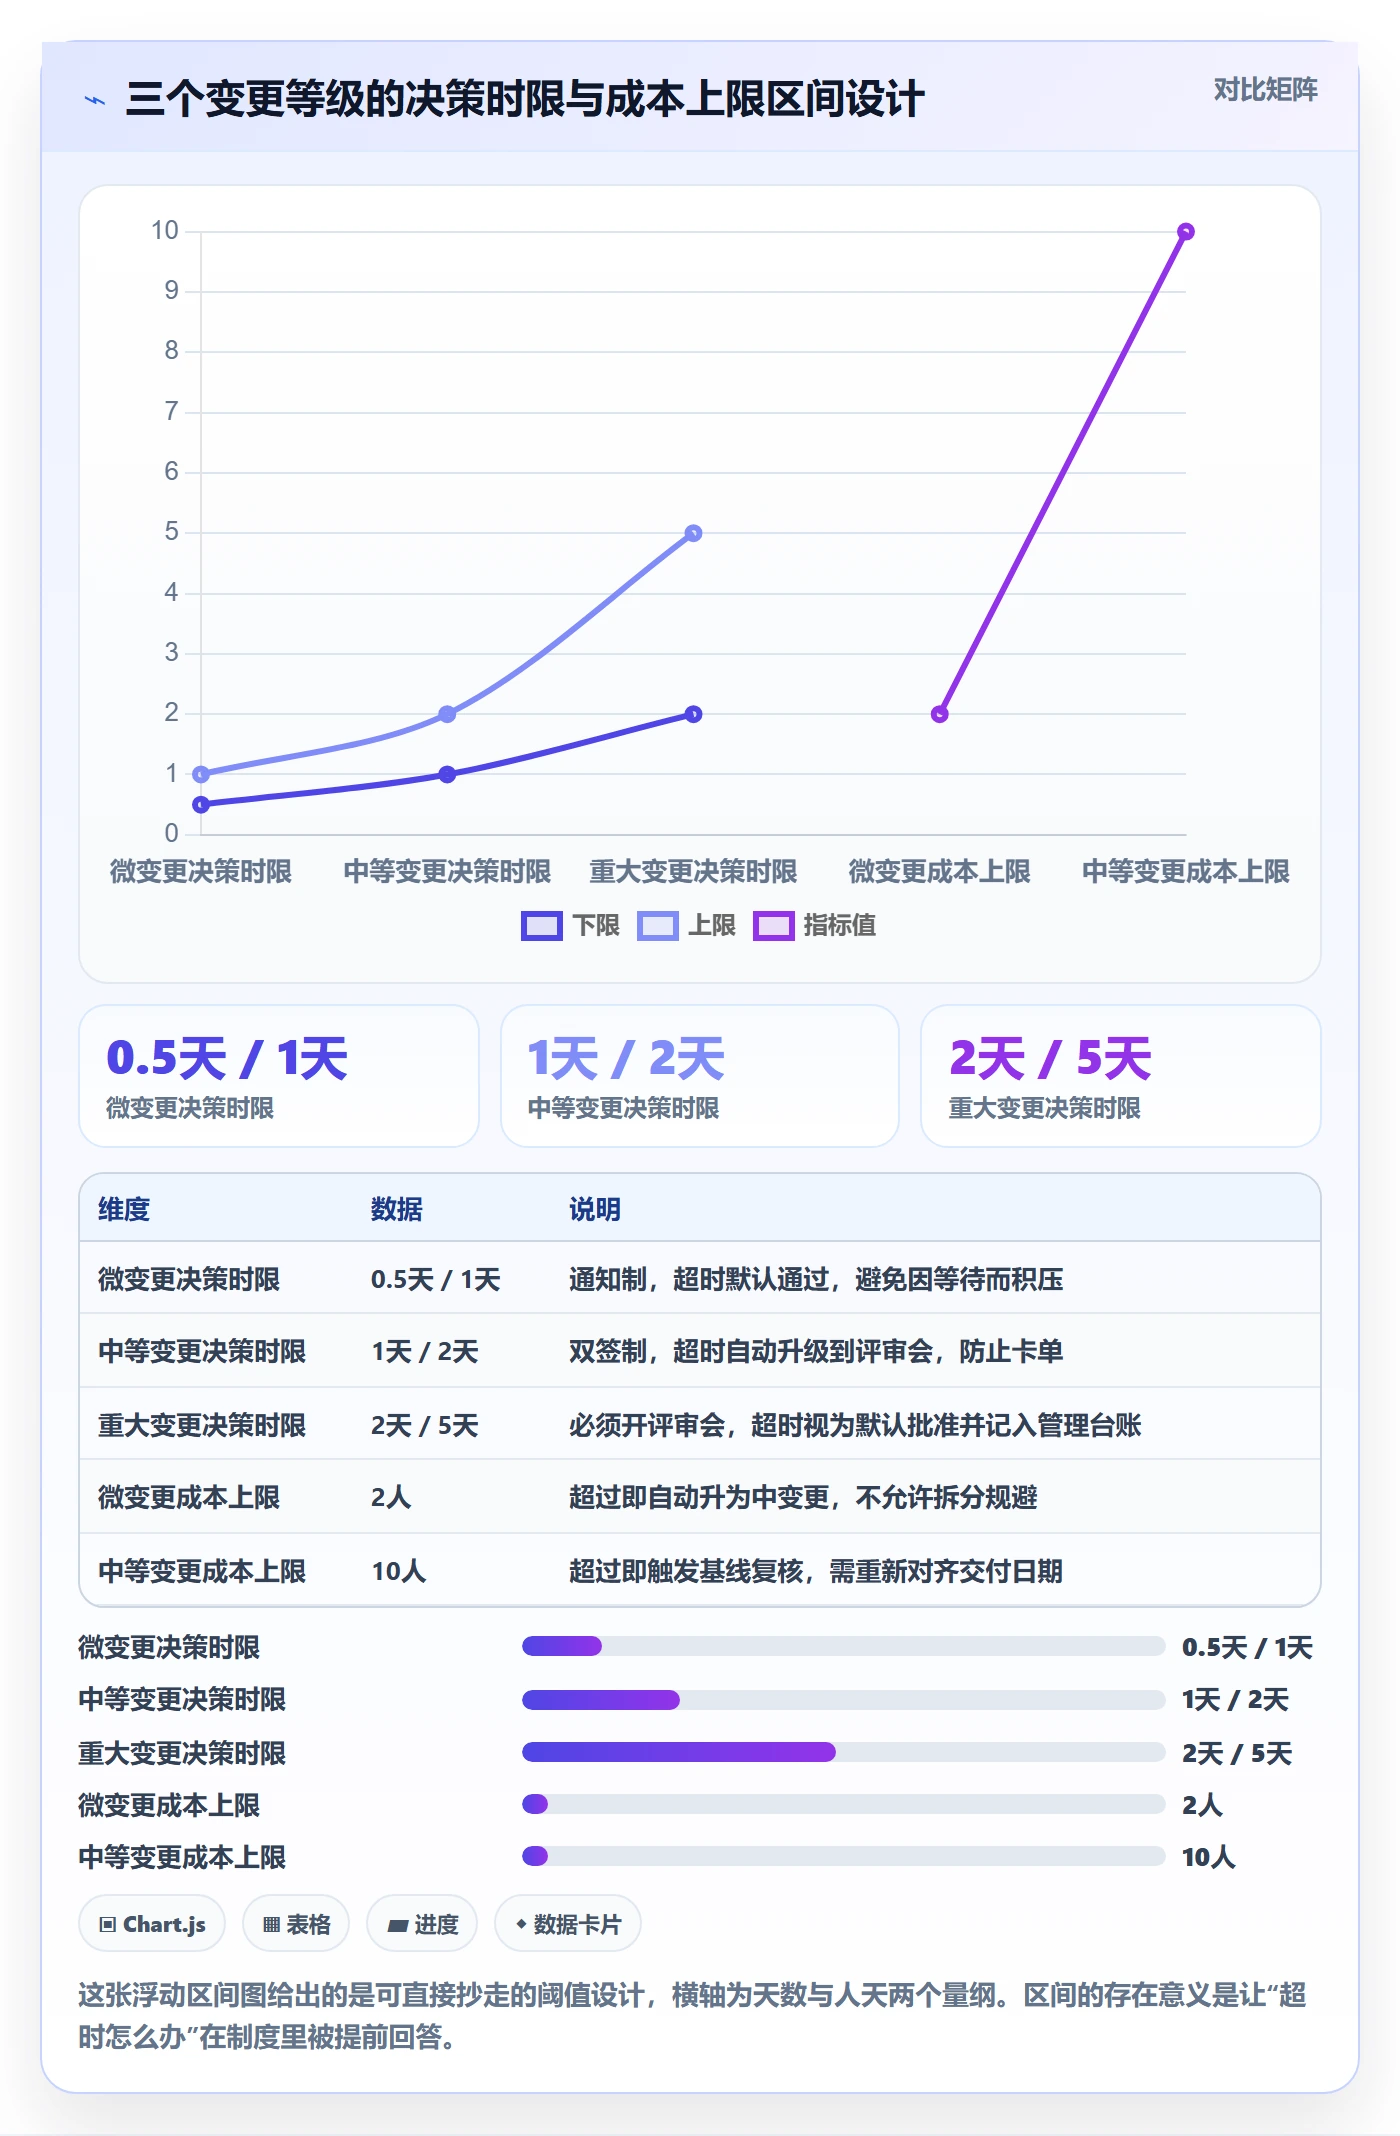Click the 双签制 description cell
Screen dimensions: 1400x2136
pyautogui.click(x=816, y=1351)
